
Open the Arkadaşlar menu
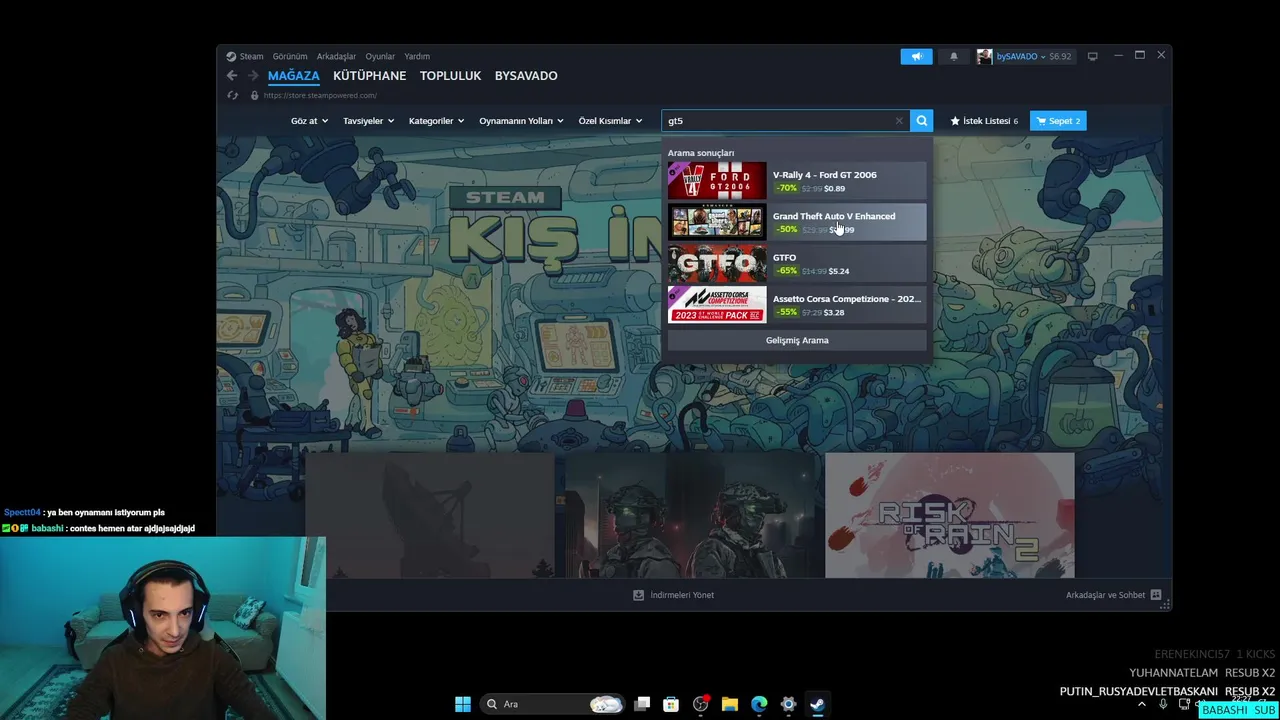(x=336, y=56)
